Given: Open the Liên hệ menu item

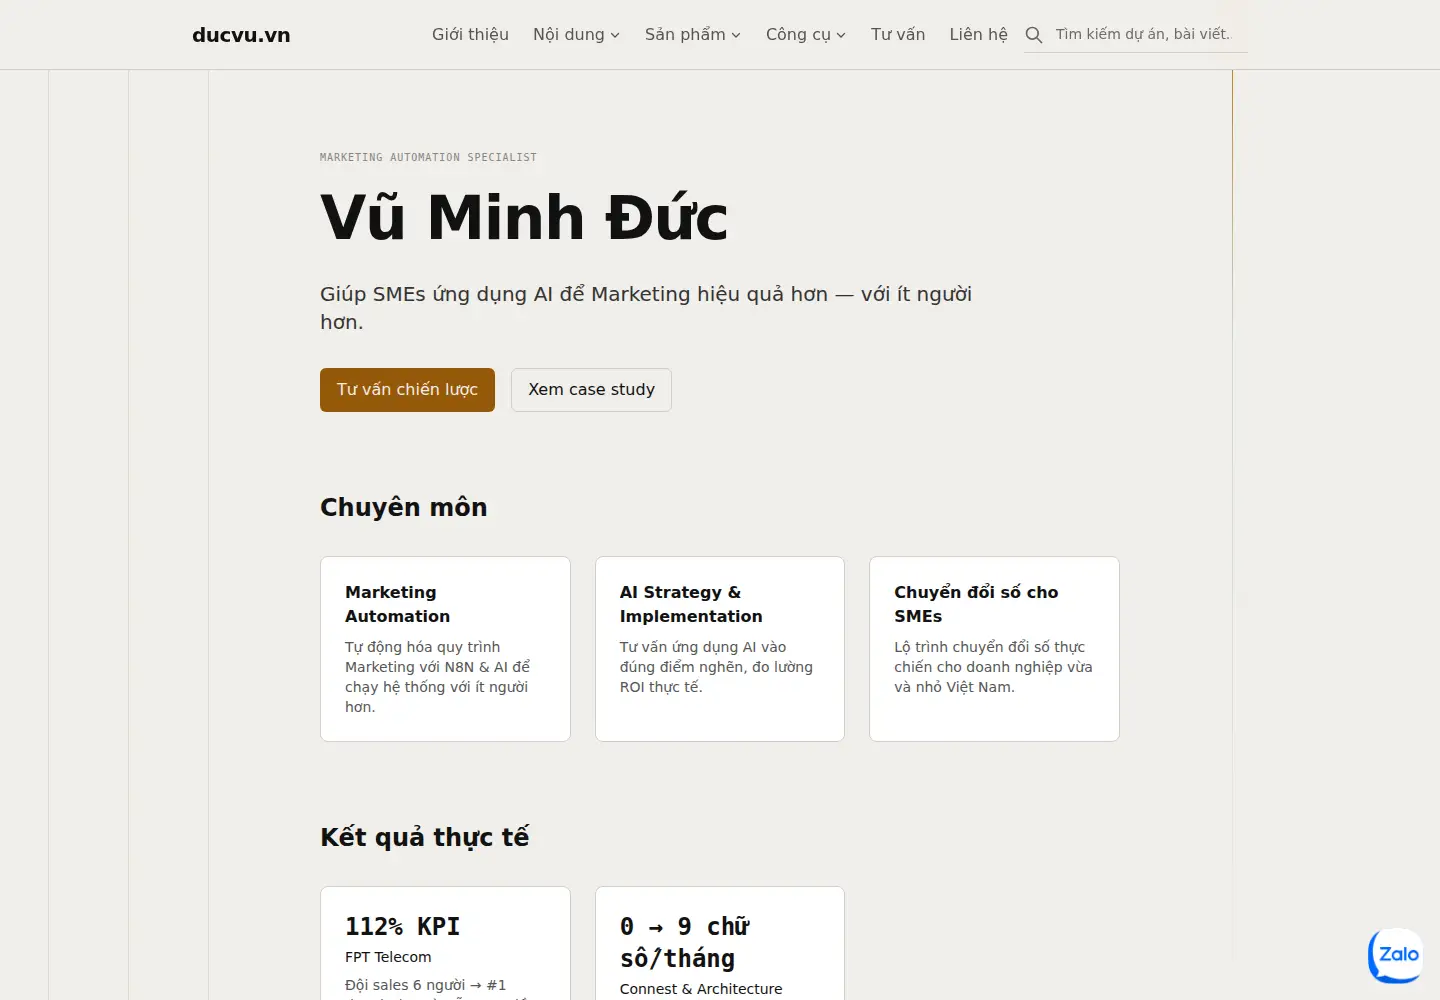Looking at the screenshot, I should click(x=978, y=34).
